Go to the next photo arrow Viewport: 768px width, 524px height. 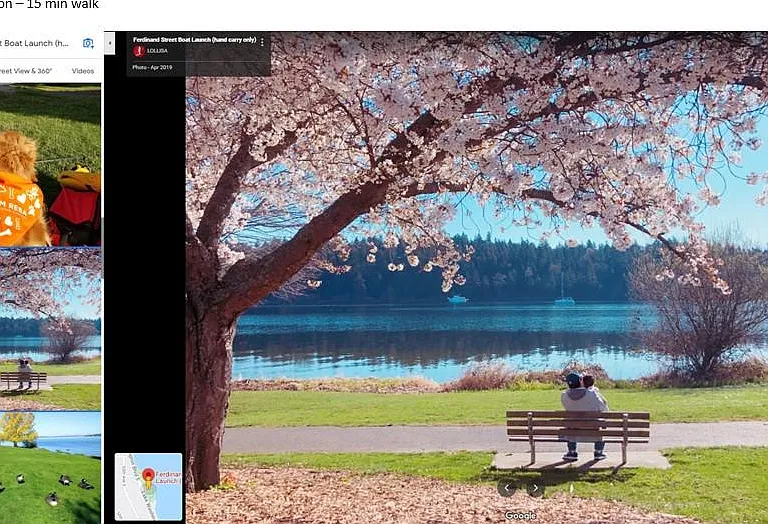535,488
